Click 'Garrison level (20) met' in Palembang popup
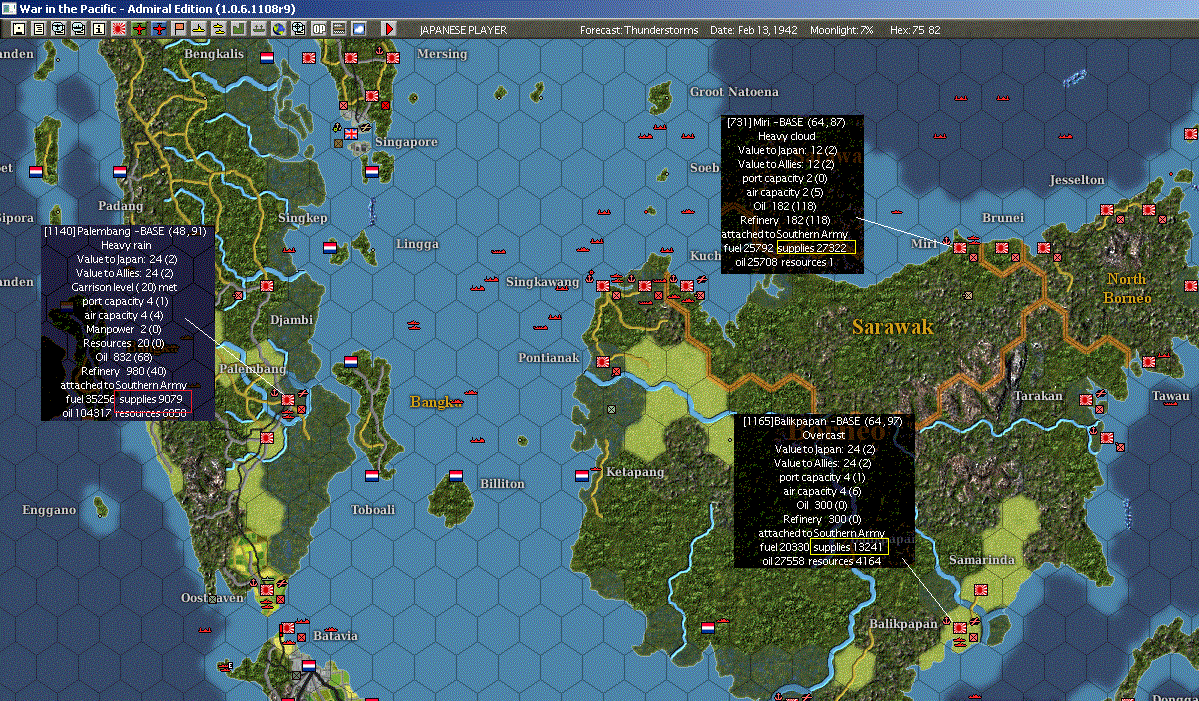The height and width of the screenshot is (701, 1199). pyautogui.click(x=124, y=287)
